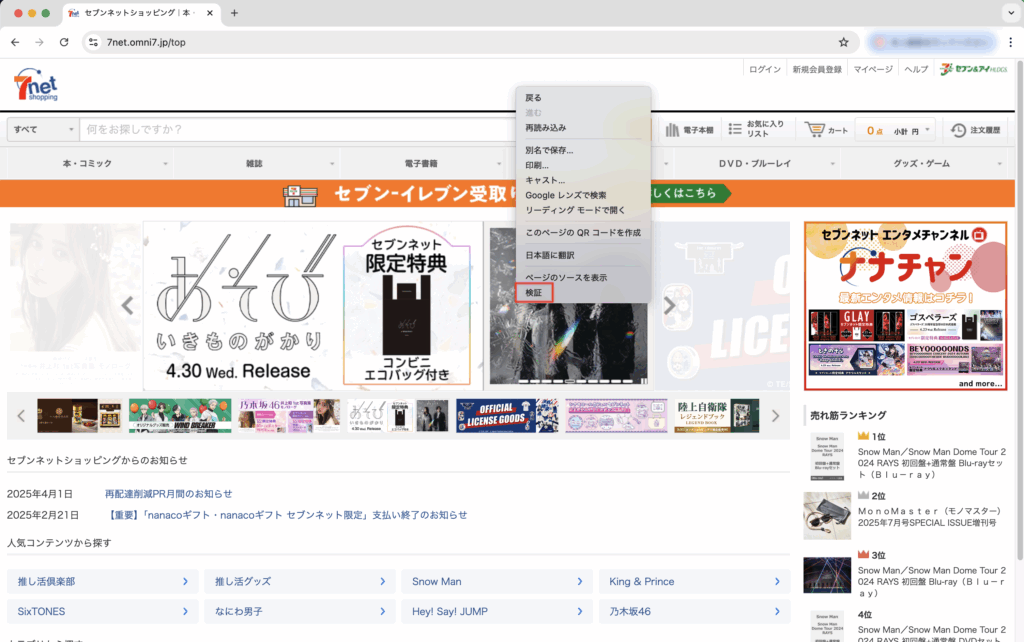Click the store icon on the orange banner
Image resolution: width=1024 pixels, height=642 pixels.
[300, 195]
